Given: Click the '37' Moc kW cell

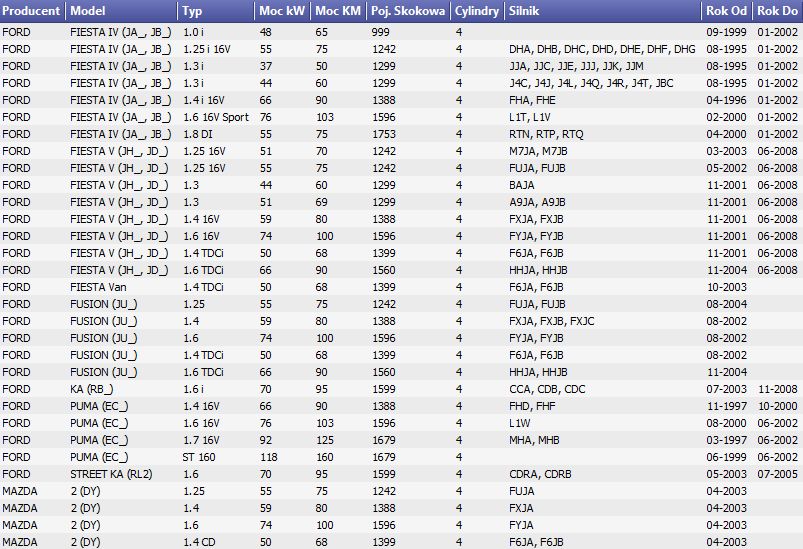Looking at the screenshot, I should point(265,66).
